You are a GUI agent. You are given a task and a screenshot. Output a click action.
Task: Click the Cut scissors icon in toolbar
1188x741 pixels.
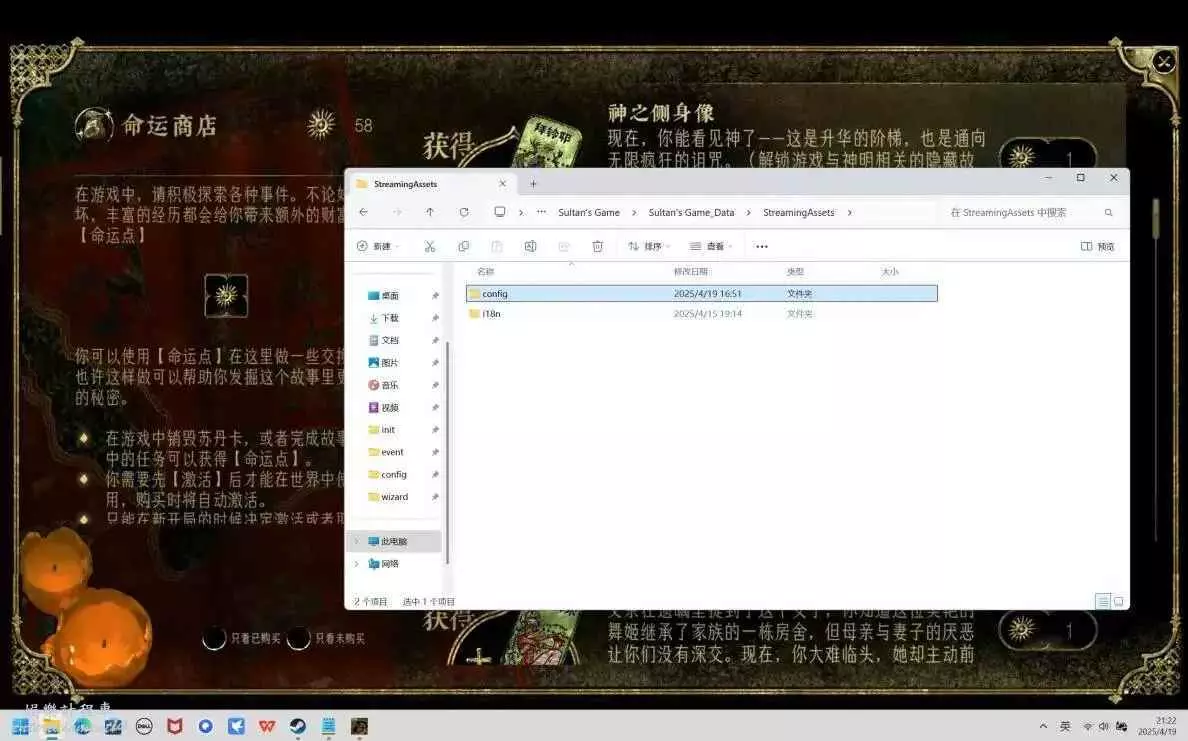click(429, 246)
